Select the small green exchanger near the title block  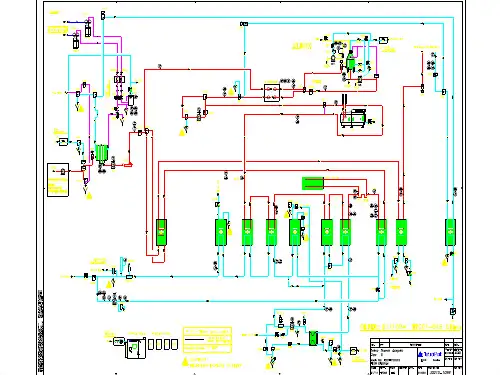[x=313, y=338]
